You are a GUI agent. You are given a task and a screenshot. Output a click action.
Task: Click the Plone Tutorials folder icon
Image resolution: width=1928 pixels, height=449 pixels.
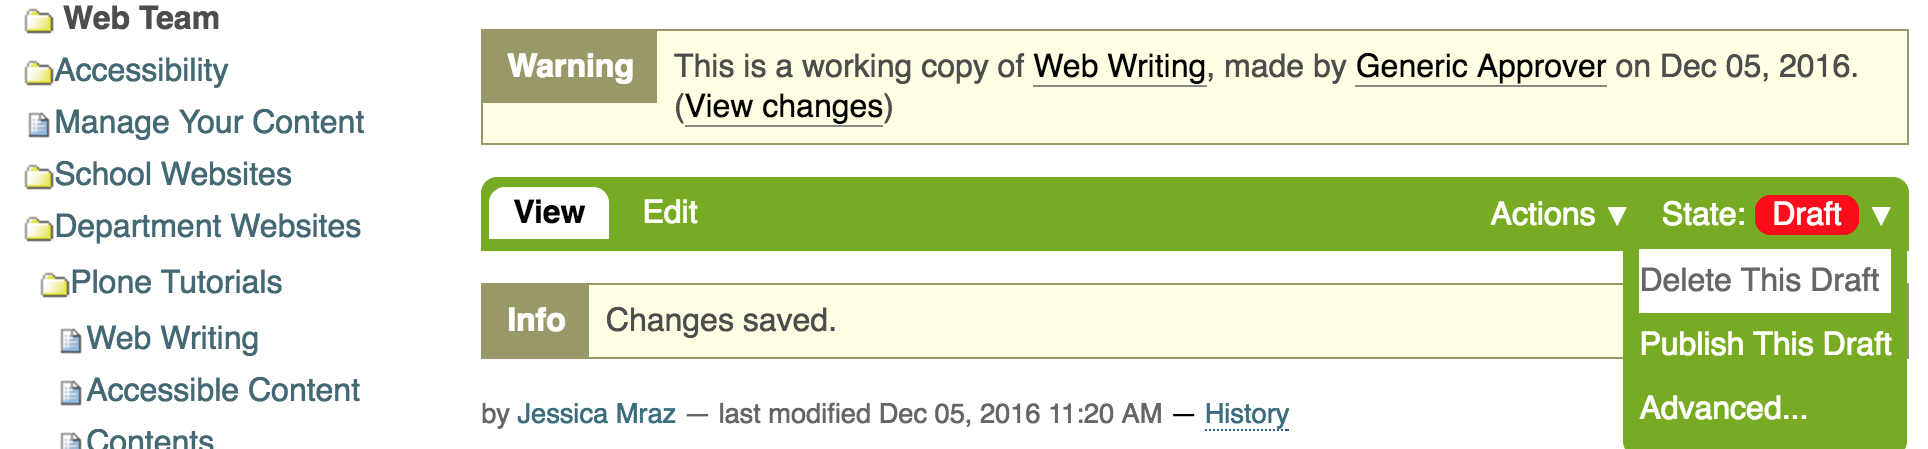point(55,284)
